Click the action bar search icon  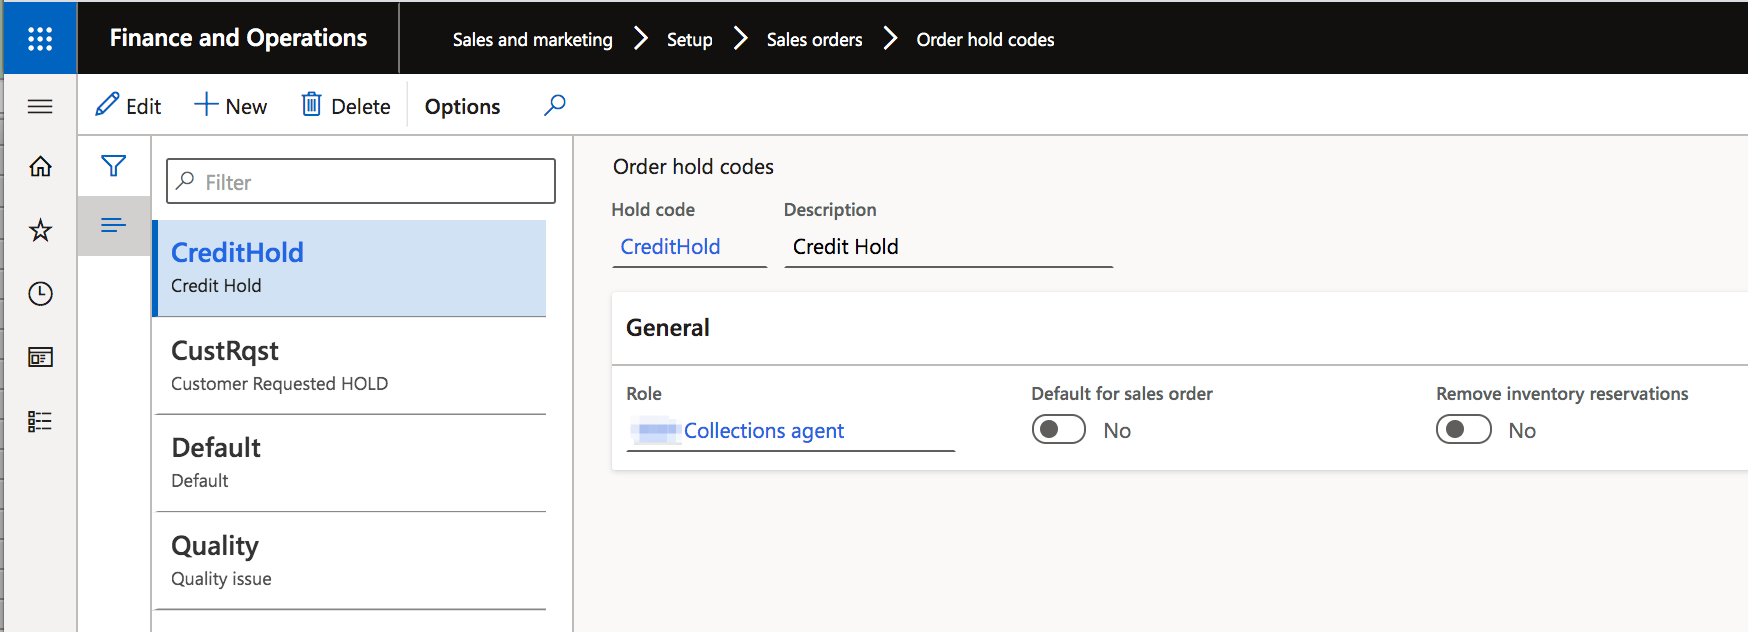(x=555, y=105)
